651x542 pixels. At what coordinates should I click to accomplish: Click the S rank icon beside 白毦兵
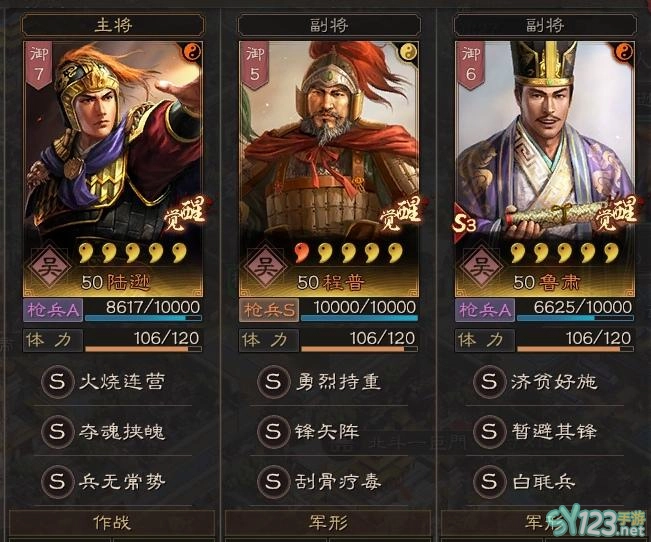[489, 481]
